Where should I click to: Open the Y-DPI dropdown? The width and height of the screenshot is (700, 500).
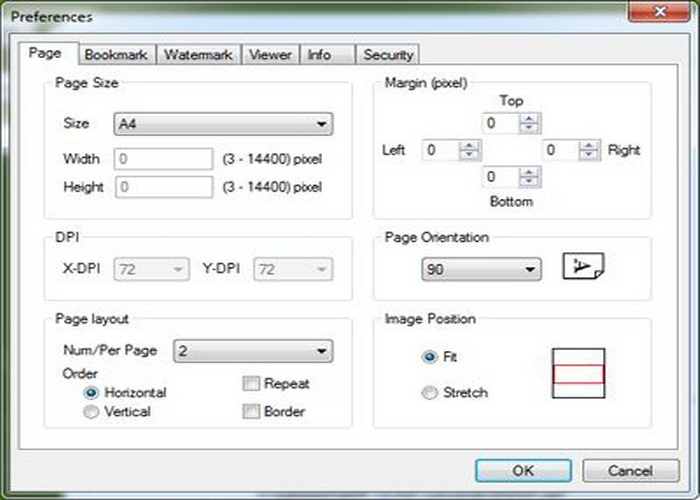pos(293,269)
